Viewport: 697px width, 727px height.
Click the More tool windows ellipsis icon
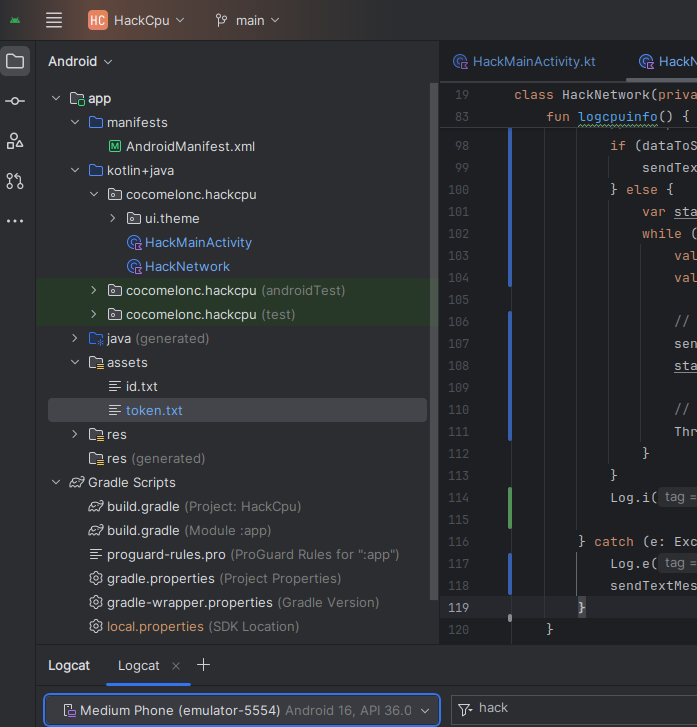point(15,221)
